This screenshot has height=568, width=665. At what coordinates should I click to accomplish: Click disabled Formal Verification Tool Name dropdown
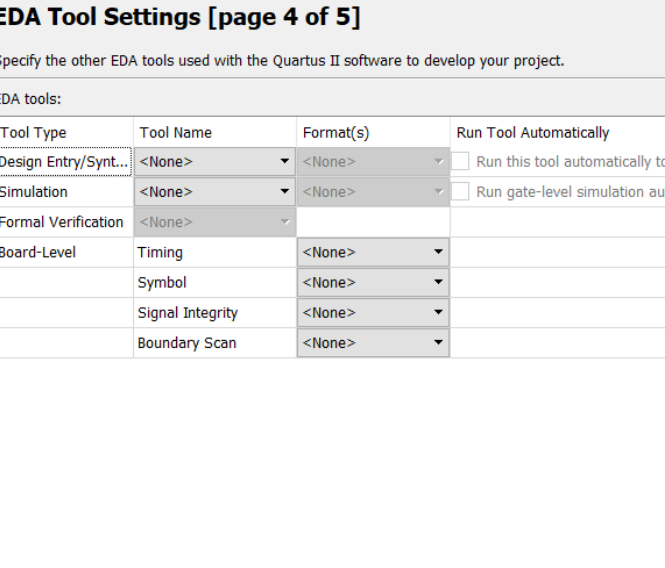(215, 222)
